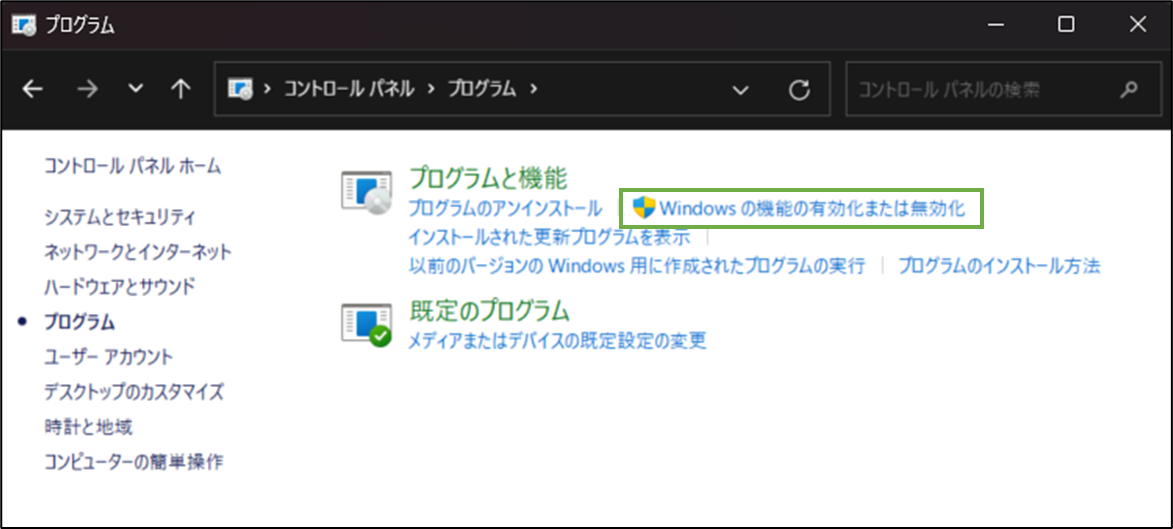This screenshot has width=1173, height=529.
Task: Click the shield icon beside Windows の機能
Action: (643, 208)
